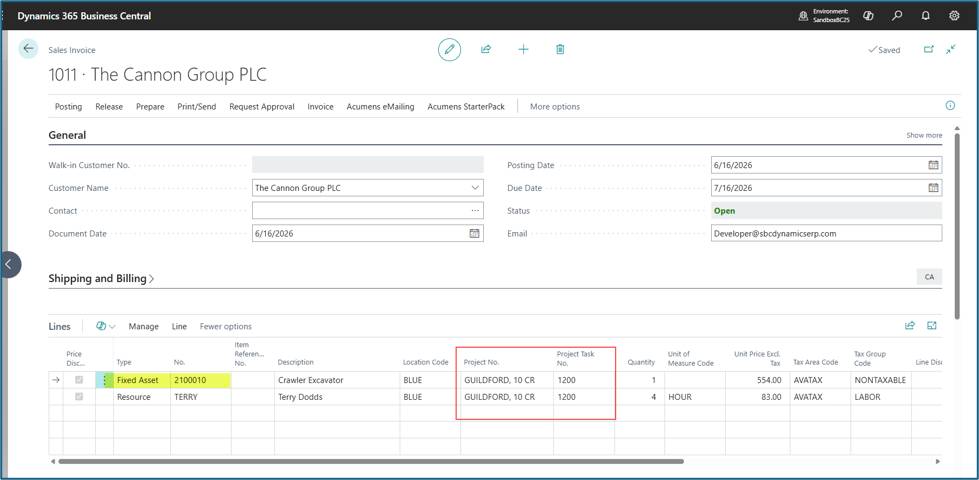The width and height of the screenshot is (979, 480).
Task: Open the Invoice menu
Action: click(x=320, y=107)
